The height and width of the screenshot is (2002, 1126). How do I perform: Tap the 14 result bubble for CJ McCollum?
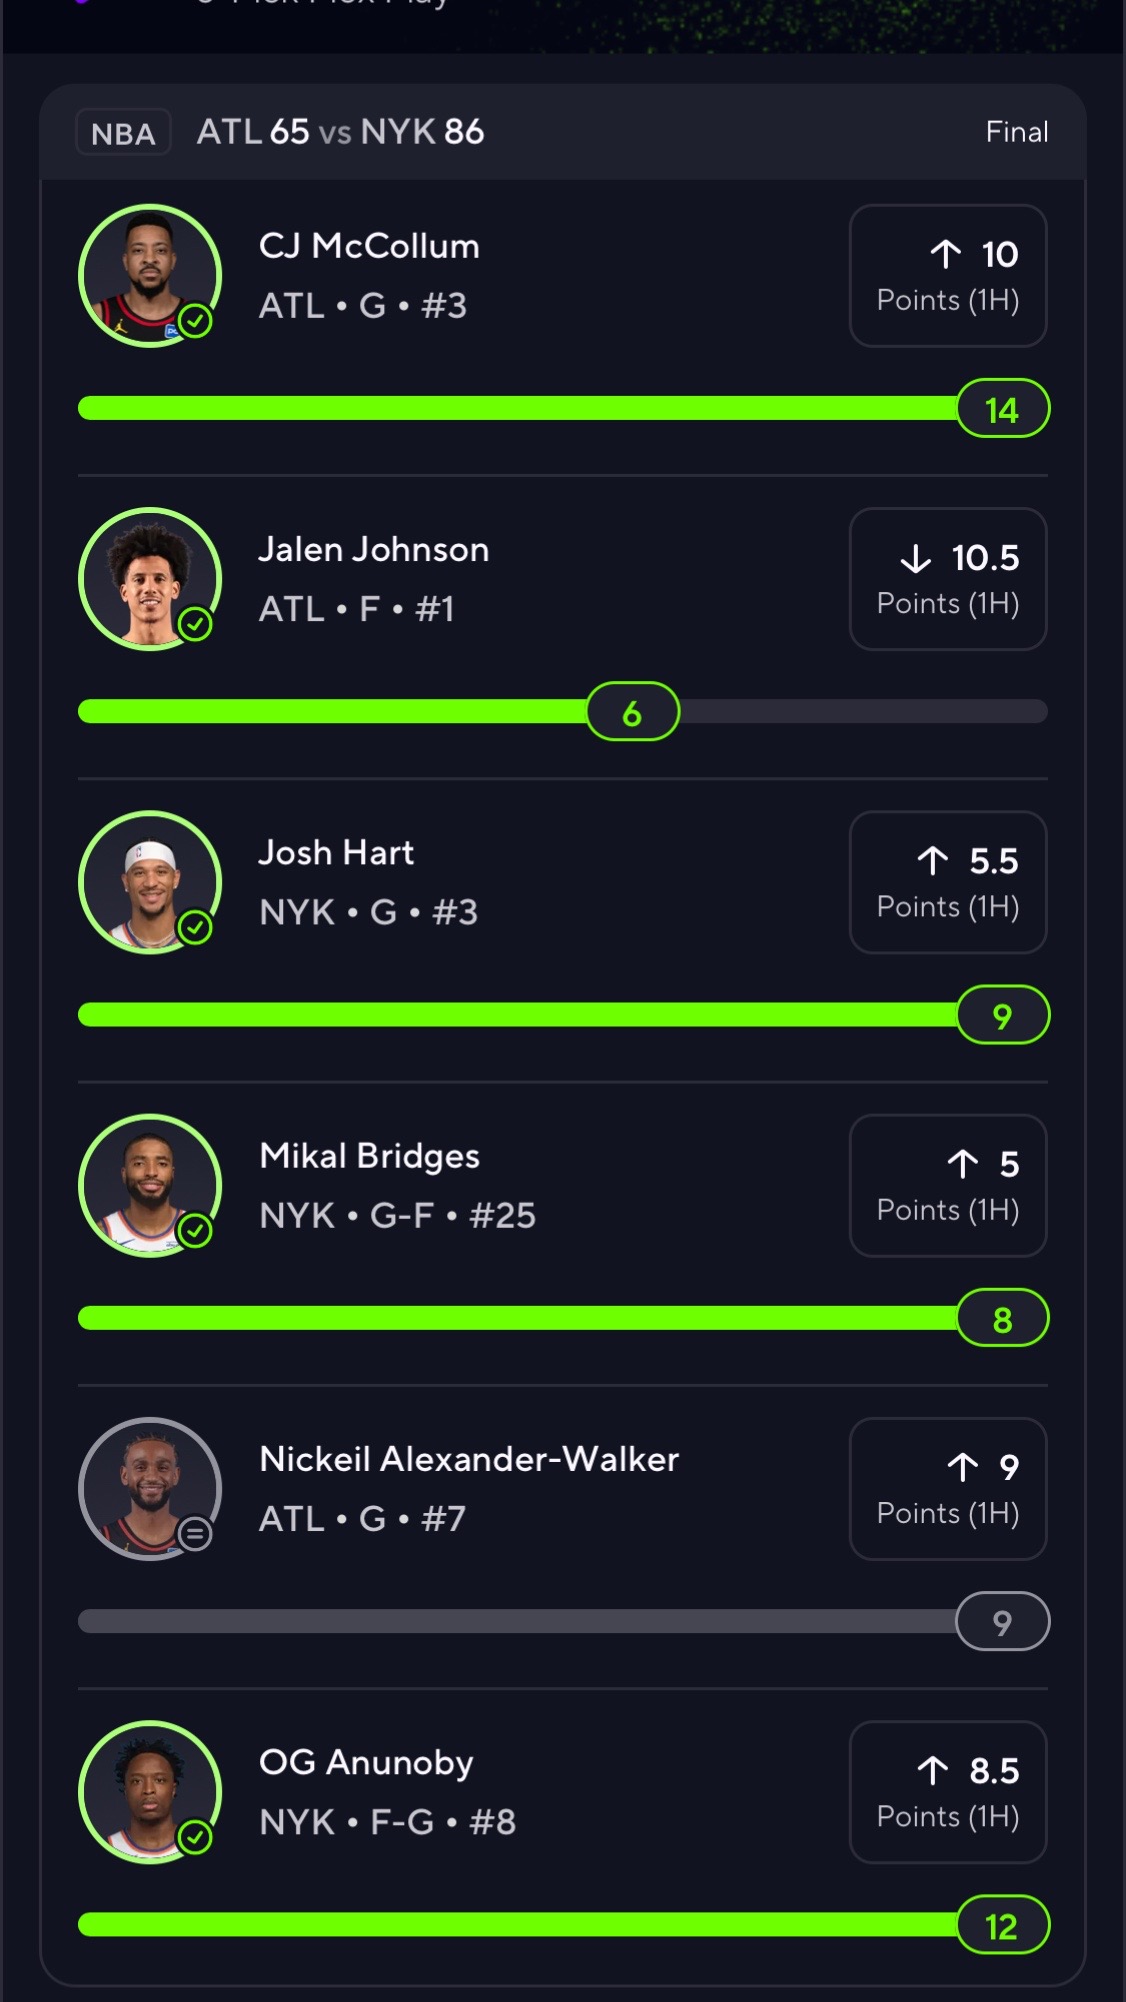click(x=1003, y=409)
